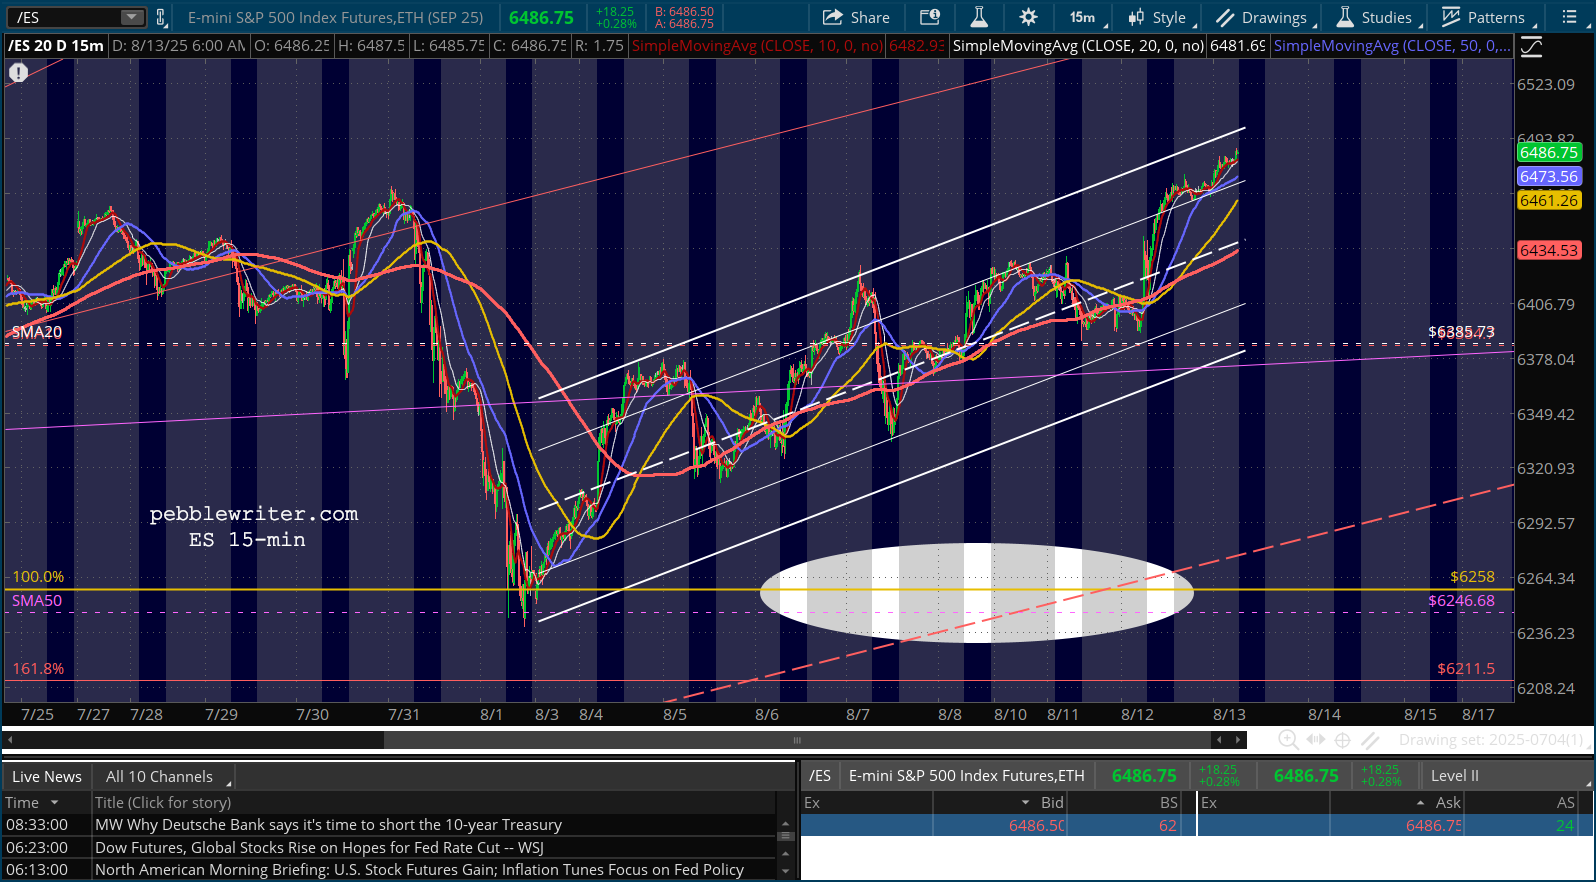Toggle the expand chart horizontal arrows icon
The image size is (1596, 882).
1316,740
